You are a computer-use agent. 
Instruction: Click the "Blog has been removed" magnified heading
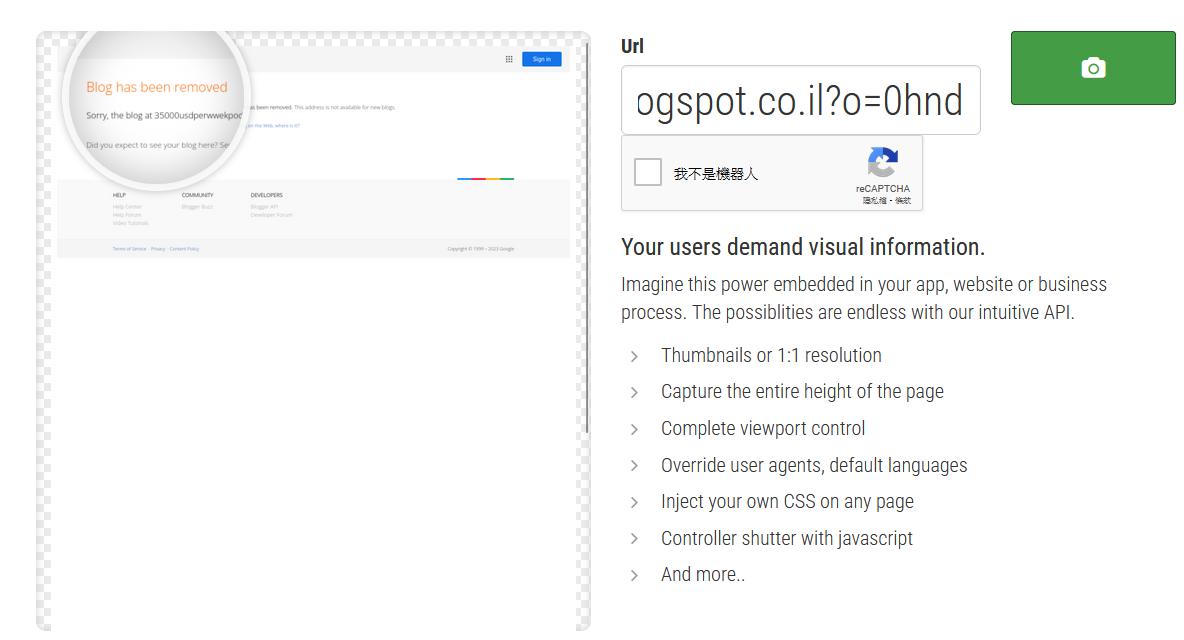coord(156,87)
